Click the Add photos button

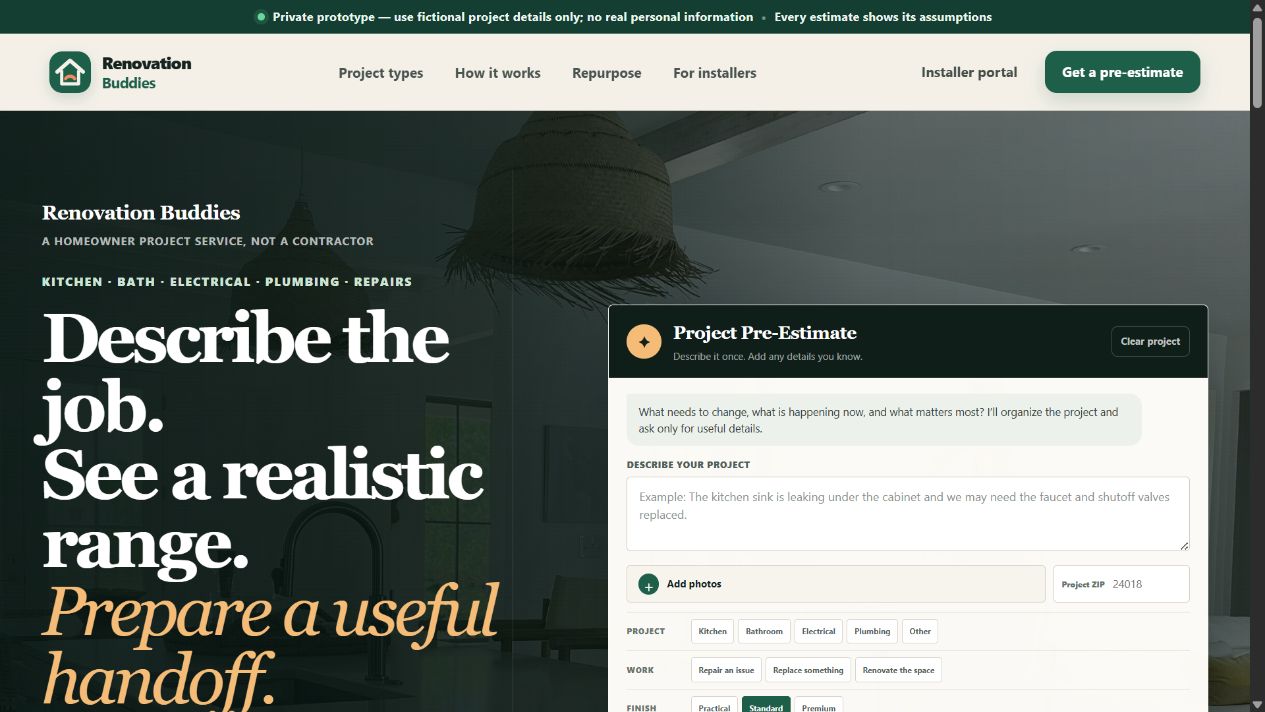point(836,584)
